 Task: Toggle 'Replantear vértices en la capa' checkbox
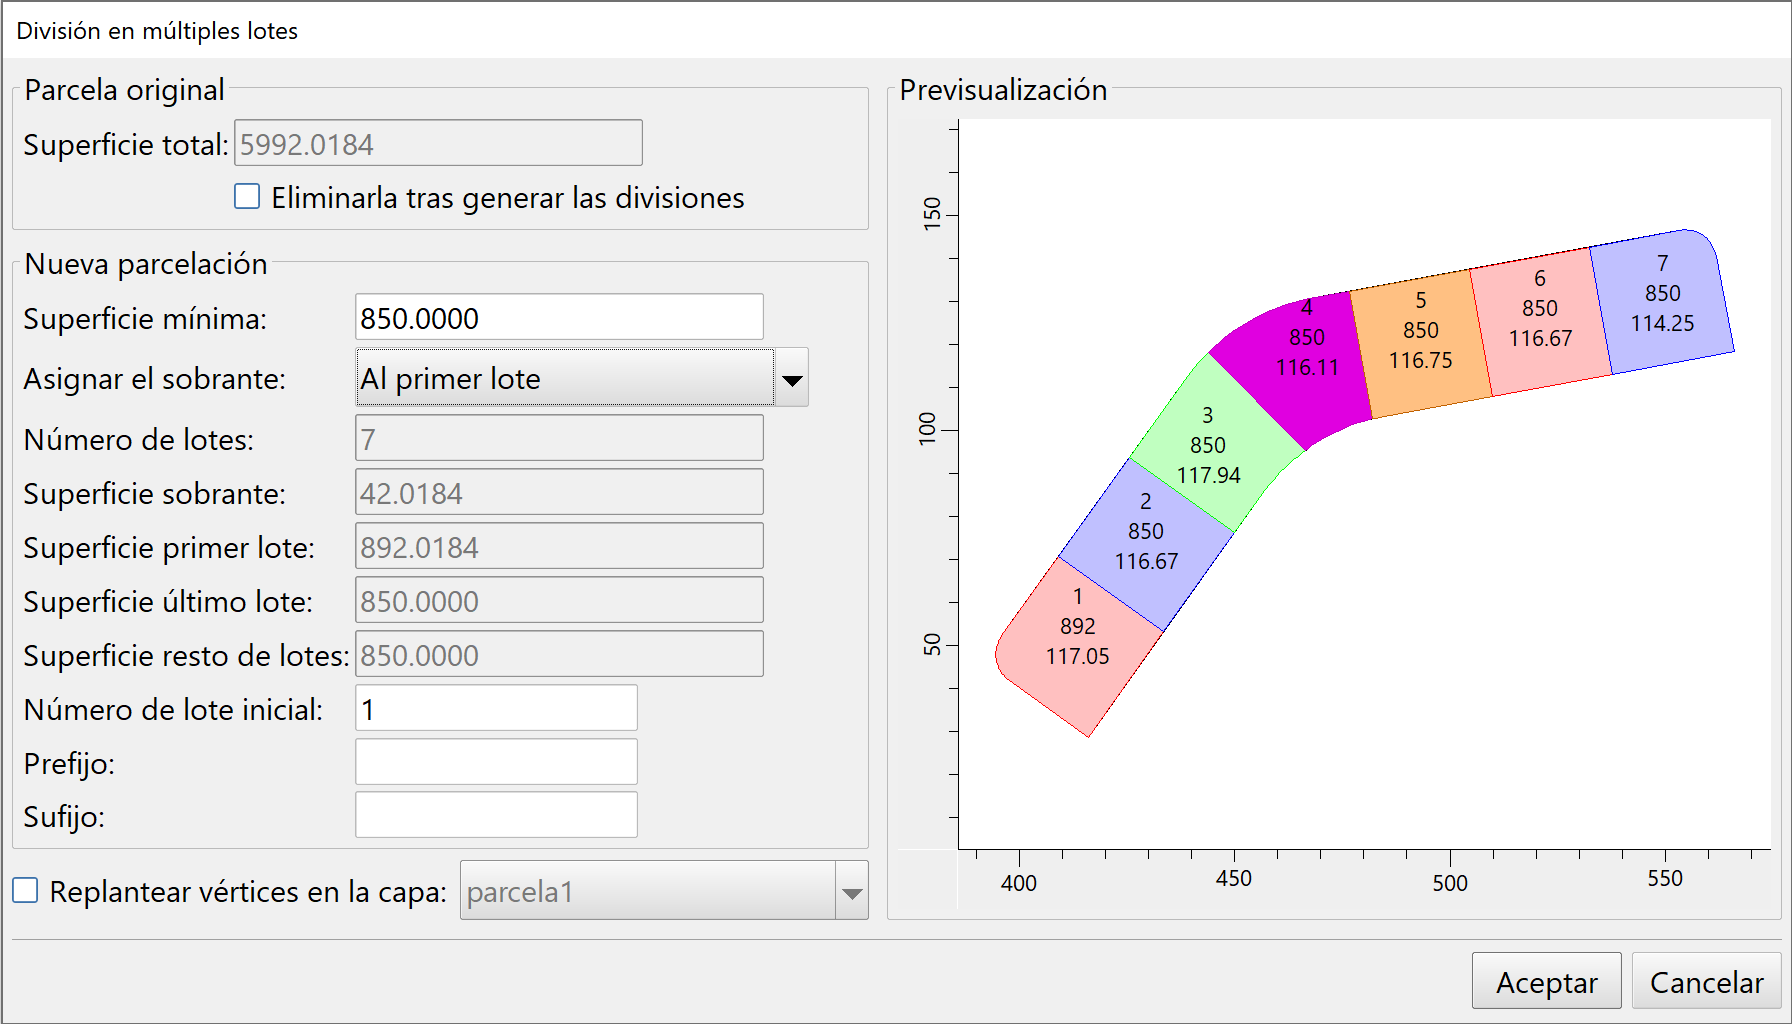[25, 890]
